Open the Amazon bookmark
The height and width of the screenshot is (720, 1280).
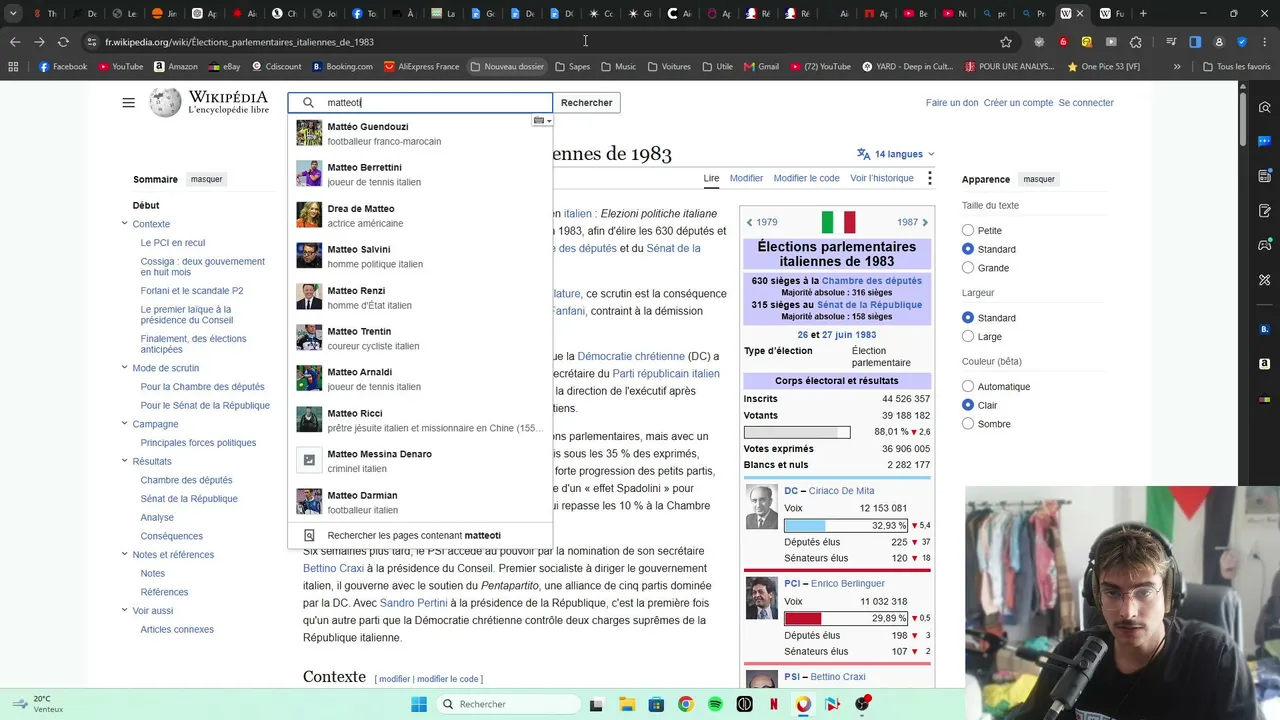pyautogui.click(x=176, y=67)
